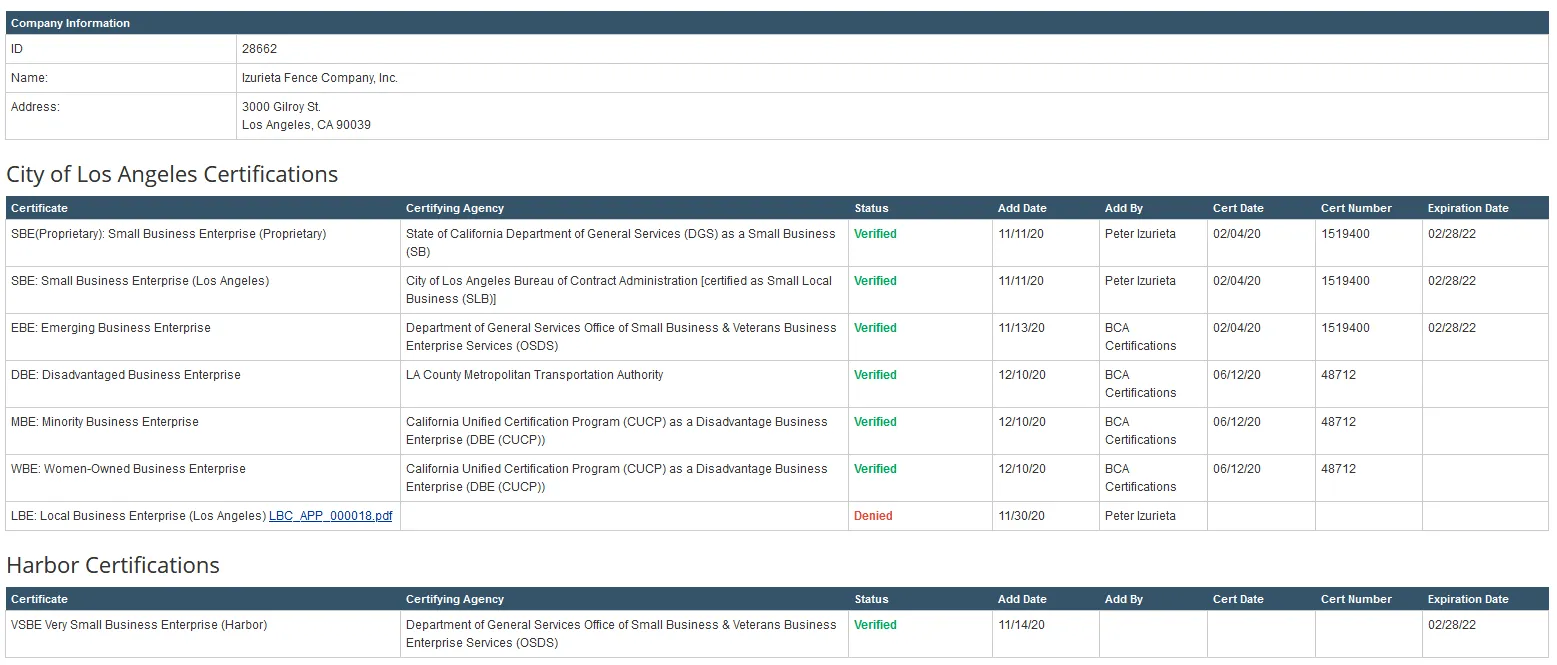Click the 11/30/20 add date in LBE row
1557x665 pixels.
pos(1020,516)
